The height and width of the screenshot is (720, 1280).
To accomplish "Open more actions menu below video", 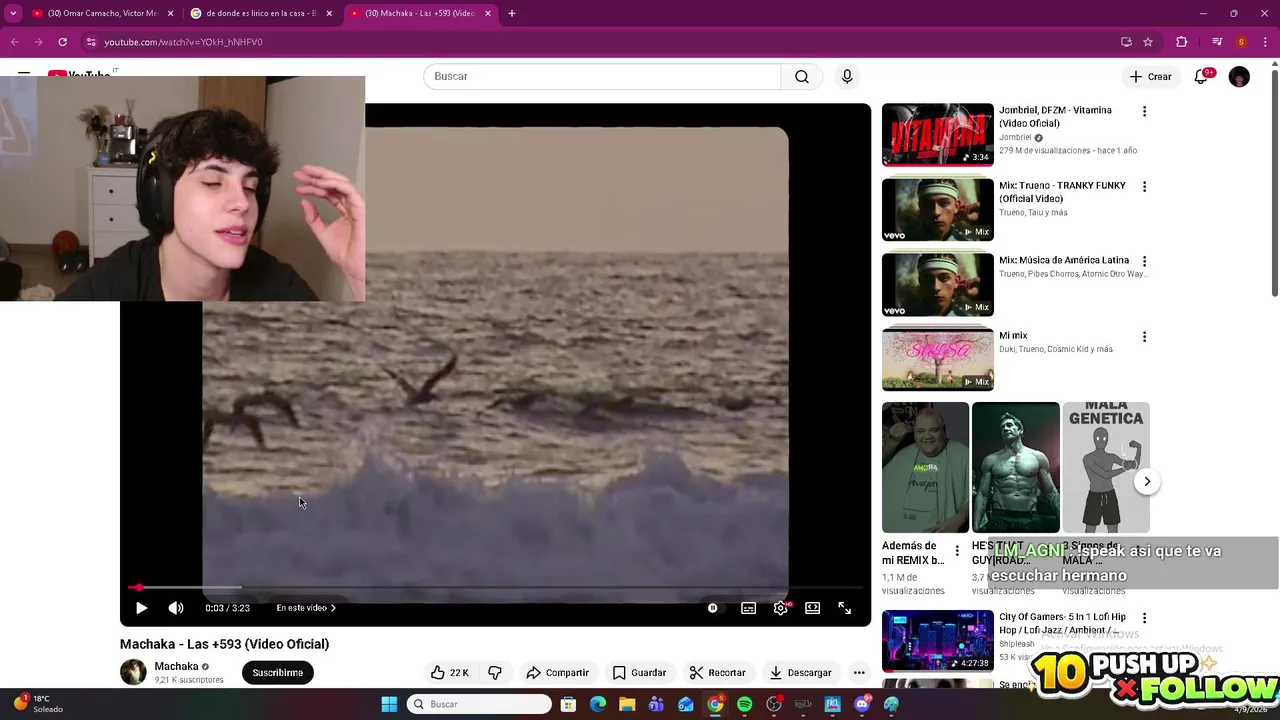I will tap(859, 672).
